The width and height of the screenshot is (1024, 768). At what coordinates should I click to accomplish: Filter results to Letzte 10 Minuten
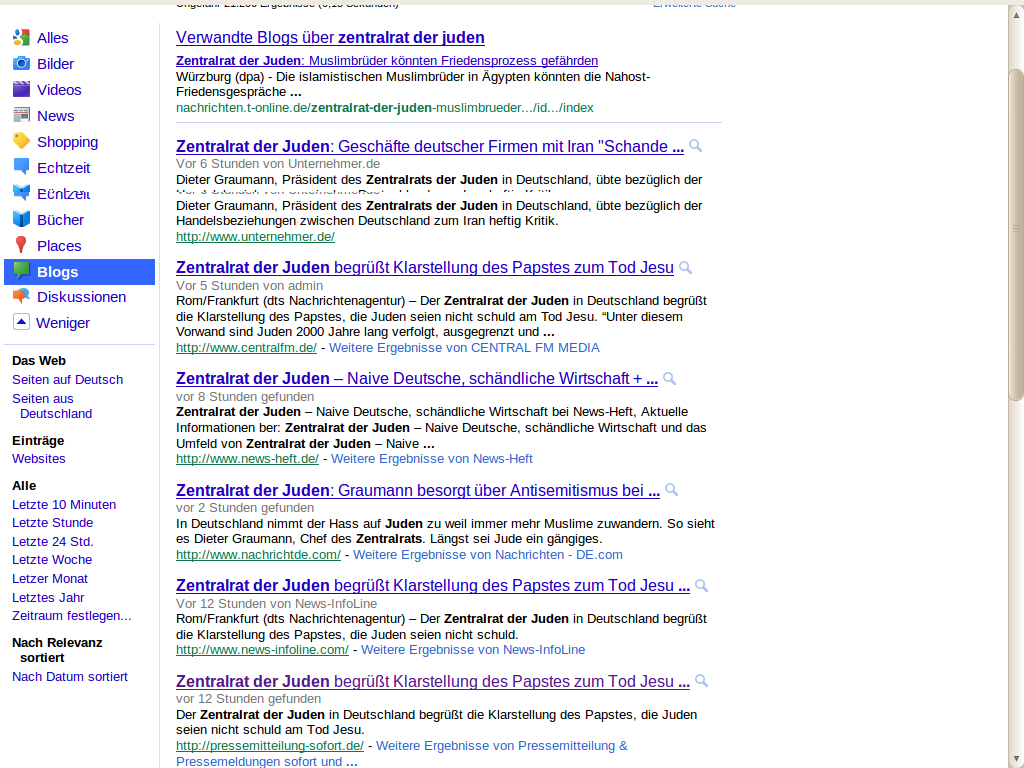[x=64, y=505]
